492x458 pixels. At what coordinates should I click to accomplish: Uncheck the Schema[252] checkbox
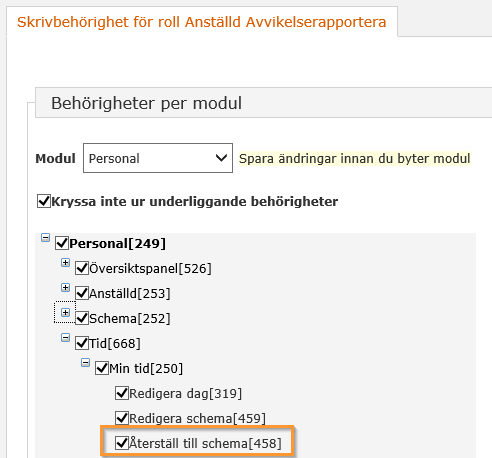coord(82,318)
